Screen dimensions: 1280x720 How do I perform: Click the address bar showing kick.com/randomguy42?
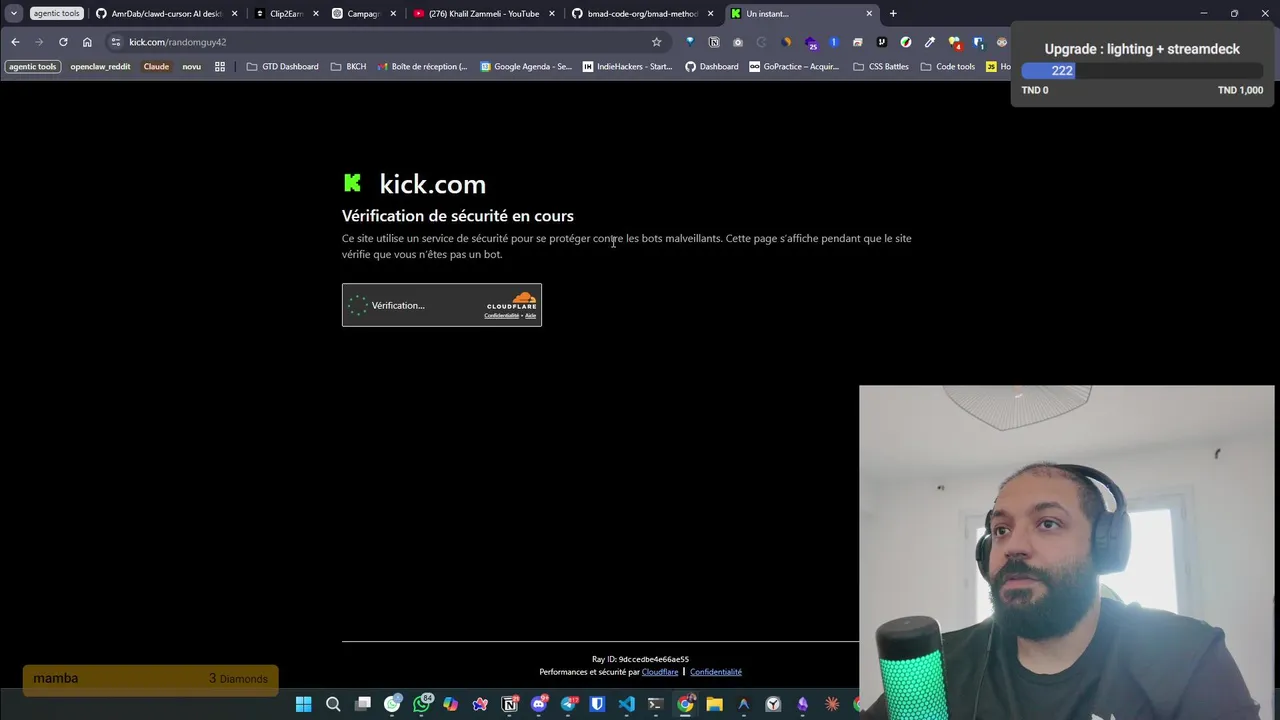coord(386,42)
